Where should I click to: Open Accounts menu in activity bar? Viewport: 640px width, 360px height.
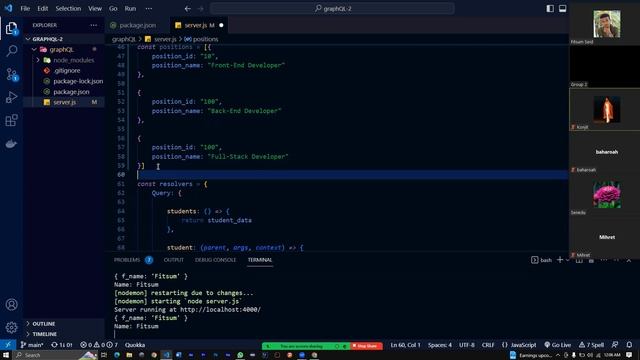(x=11, y=304)
